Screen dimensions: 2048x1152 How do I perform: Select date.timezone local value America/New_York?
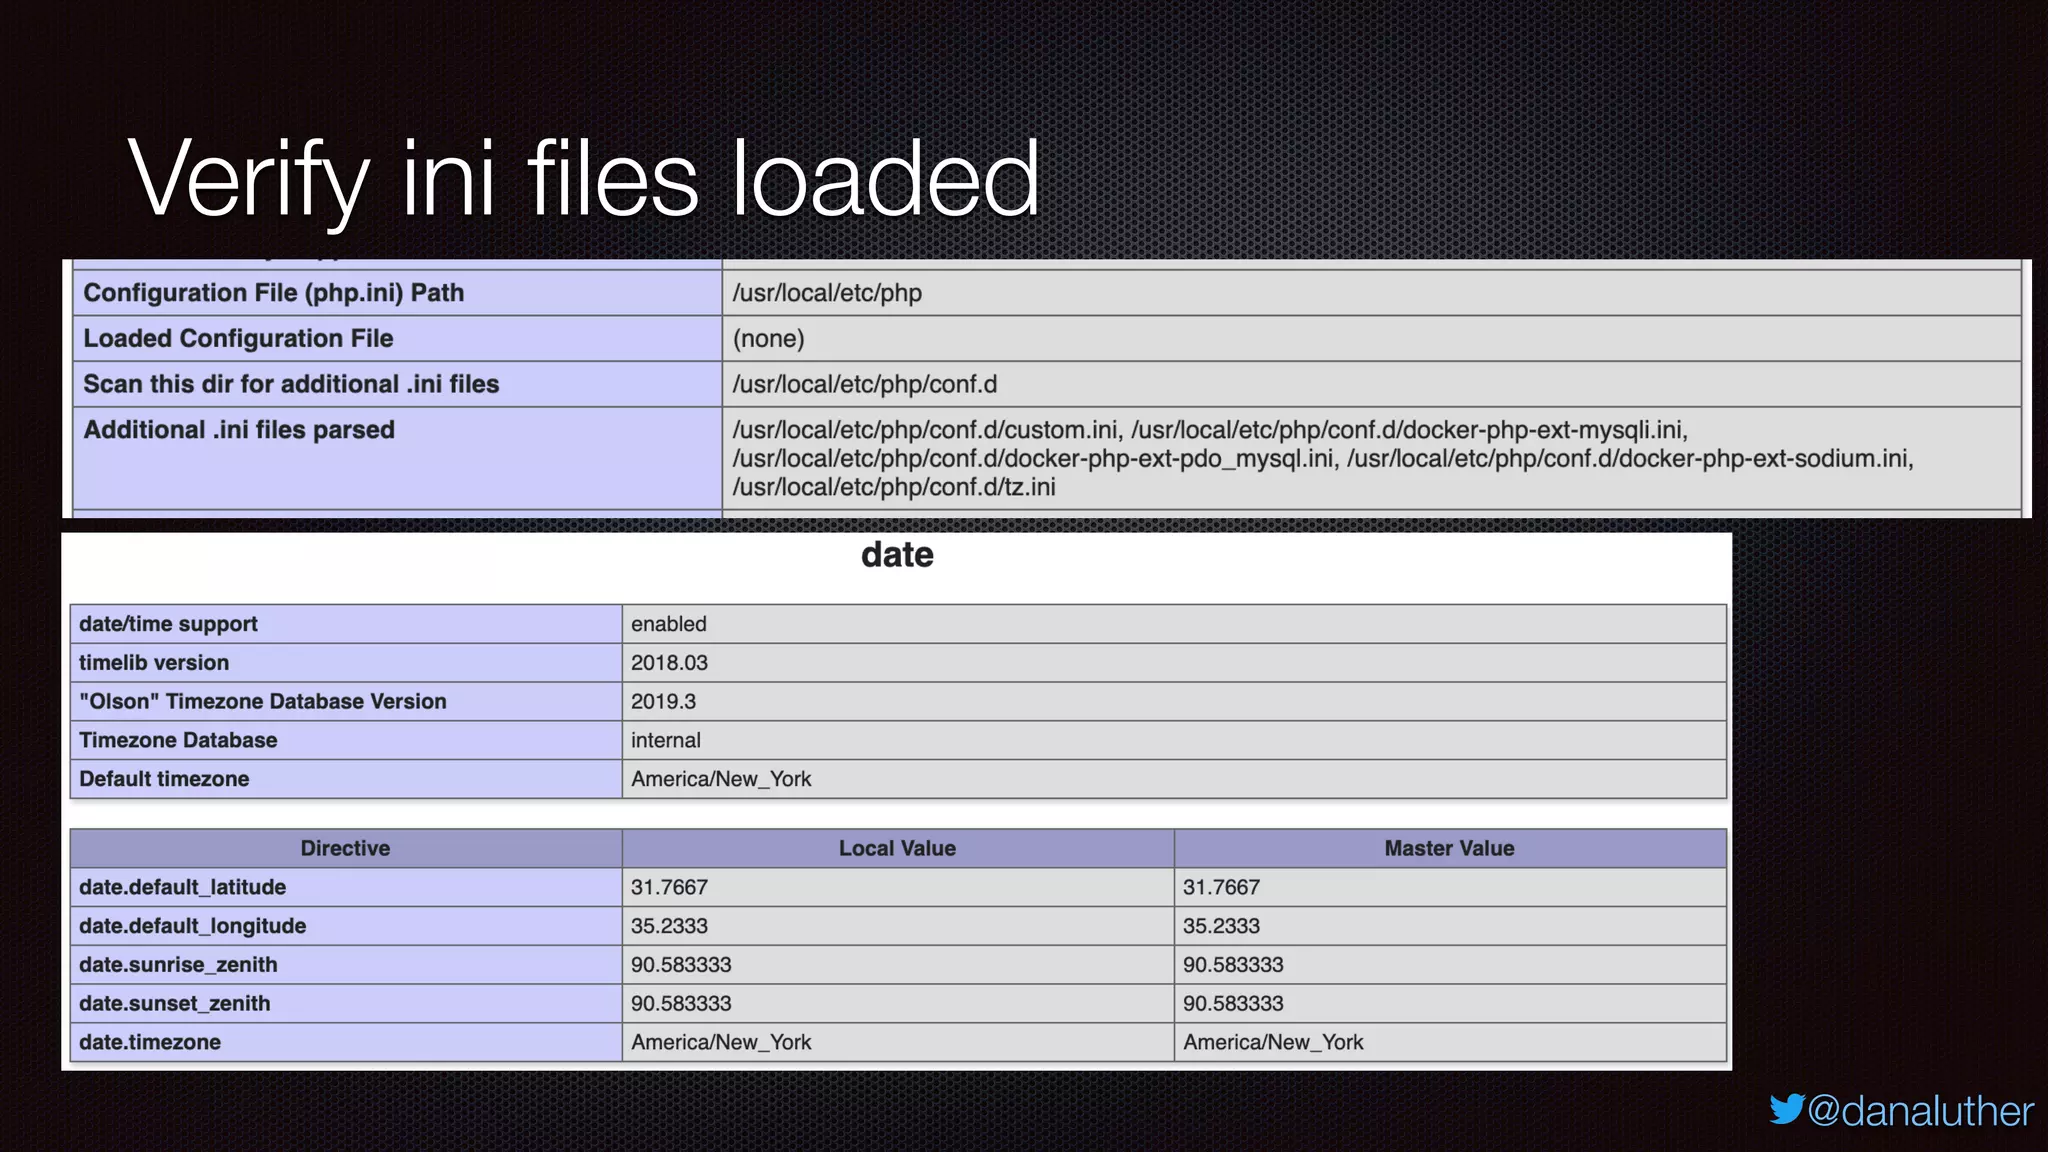coord(721,1042)
